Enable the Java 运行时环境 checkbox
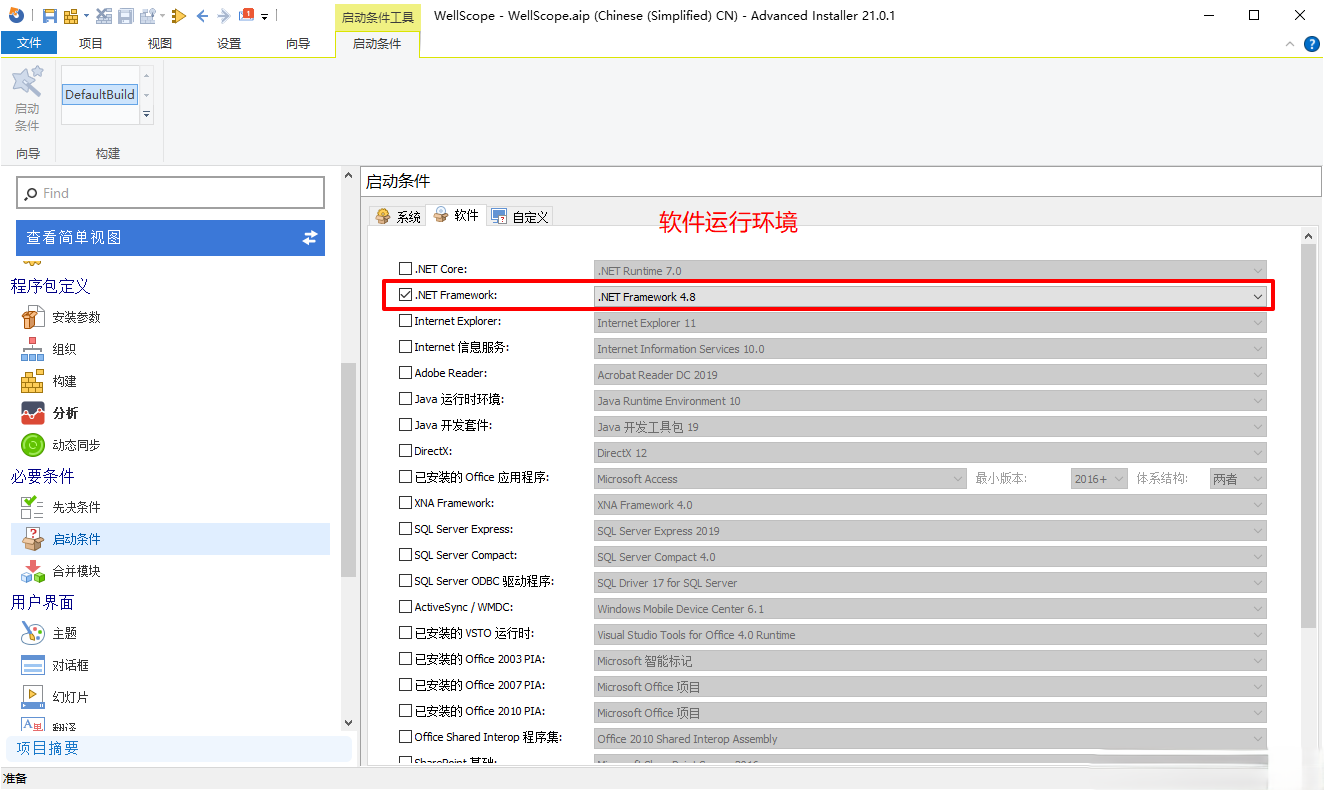Viewport: 1324px width, 790px height. (x=405, y=399)
